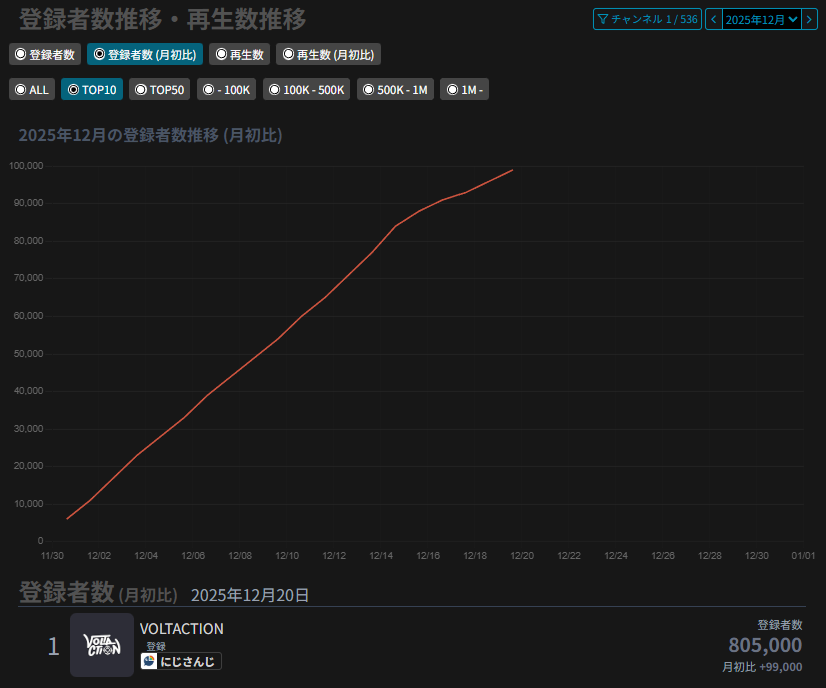The image size is (826, 688).
Task: Choose the TOP50 channel filter
Action: pyautogui.click(x=160, y=90)
